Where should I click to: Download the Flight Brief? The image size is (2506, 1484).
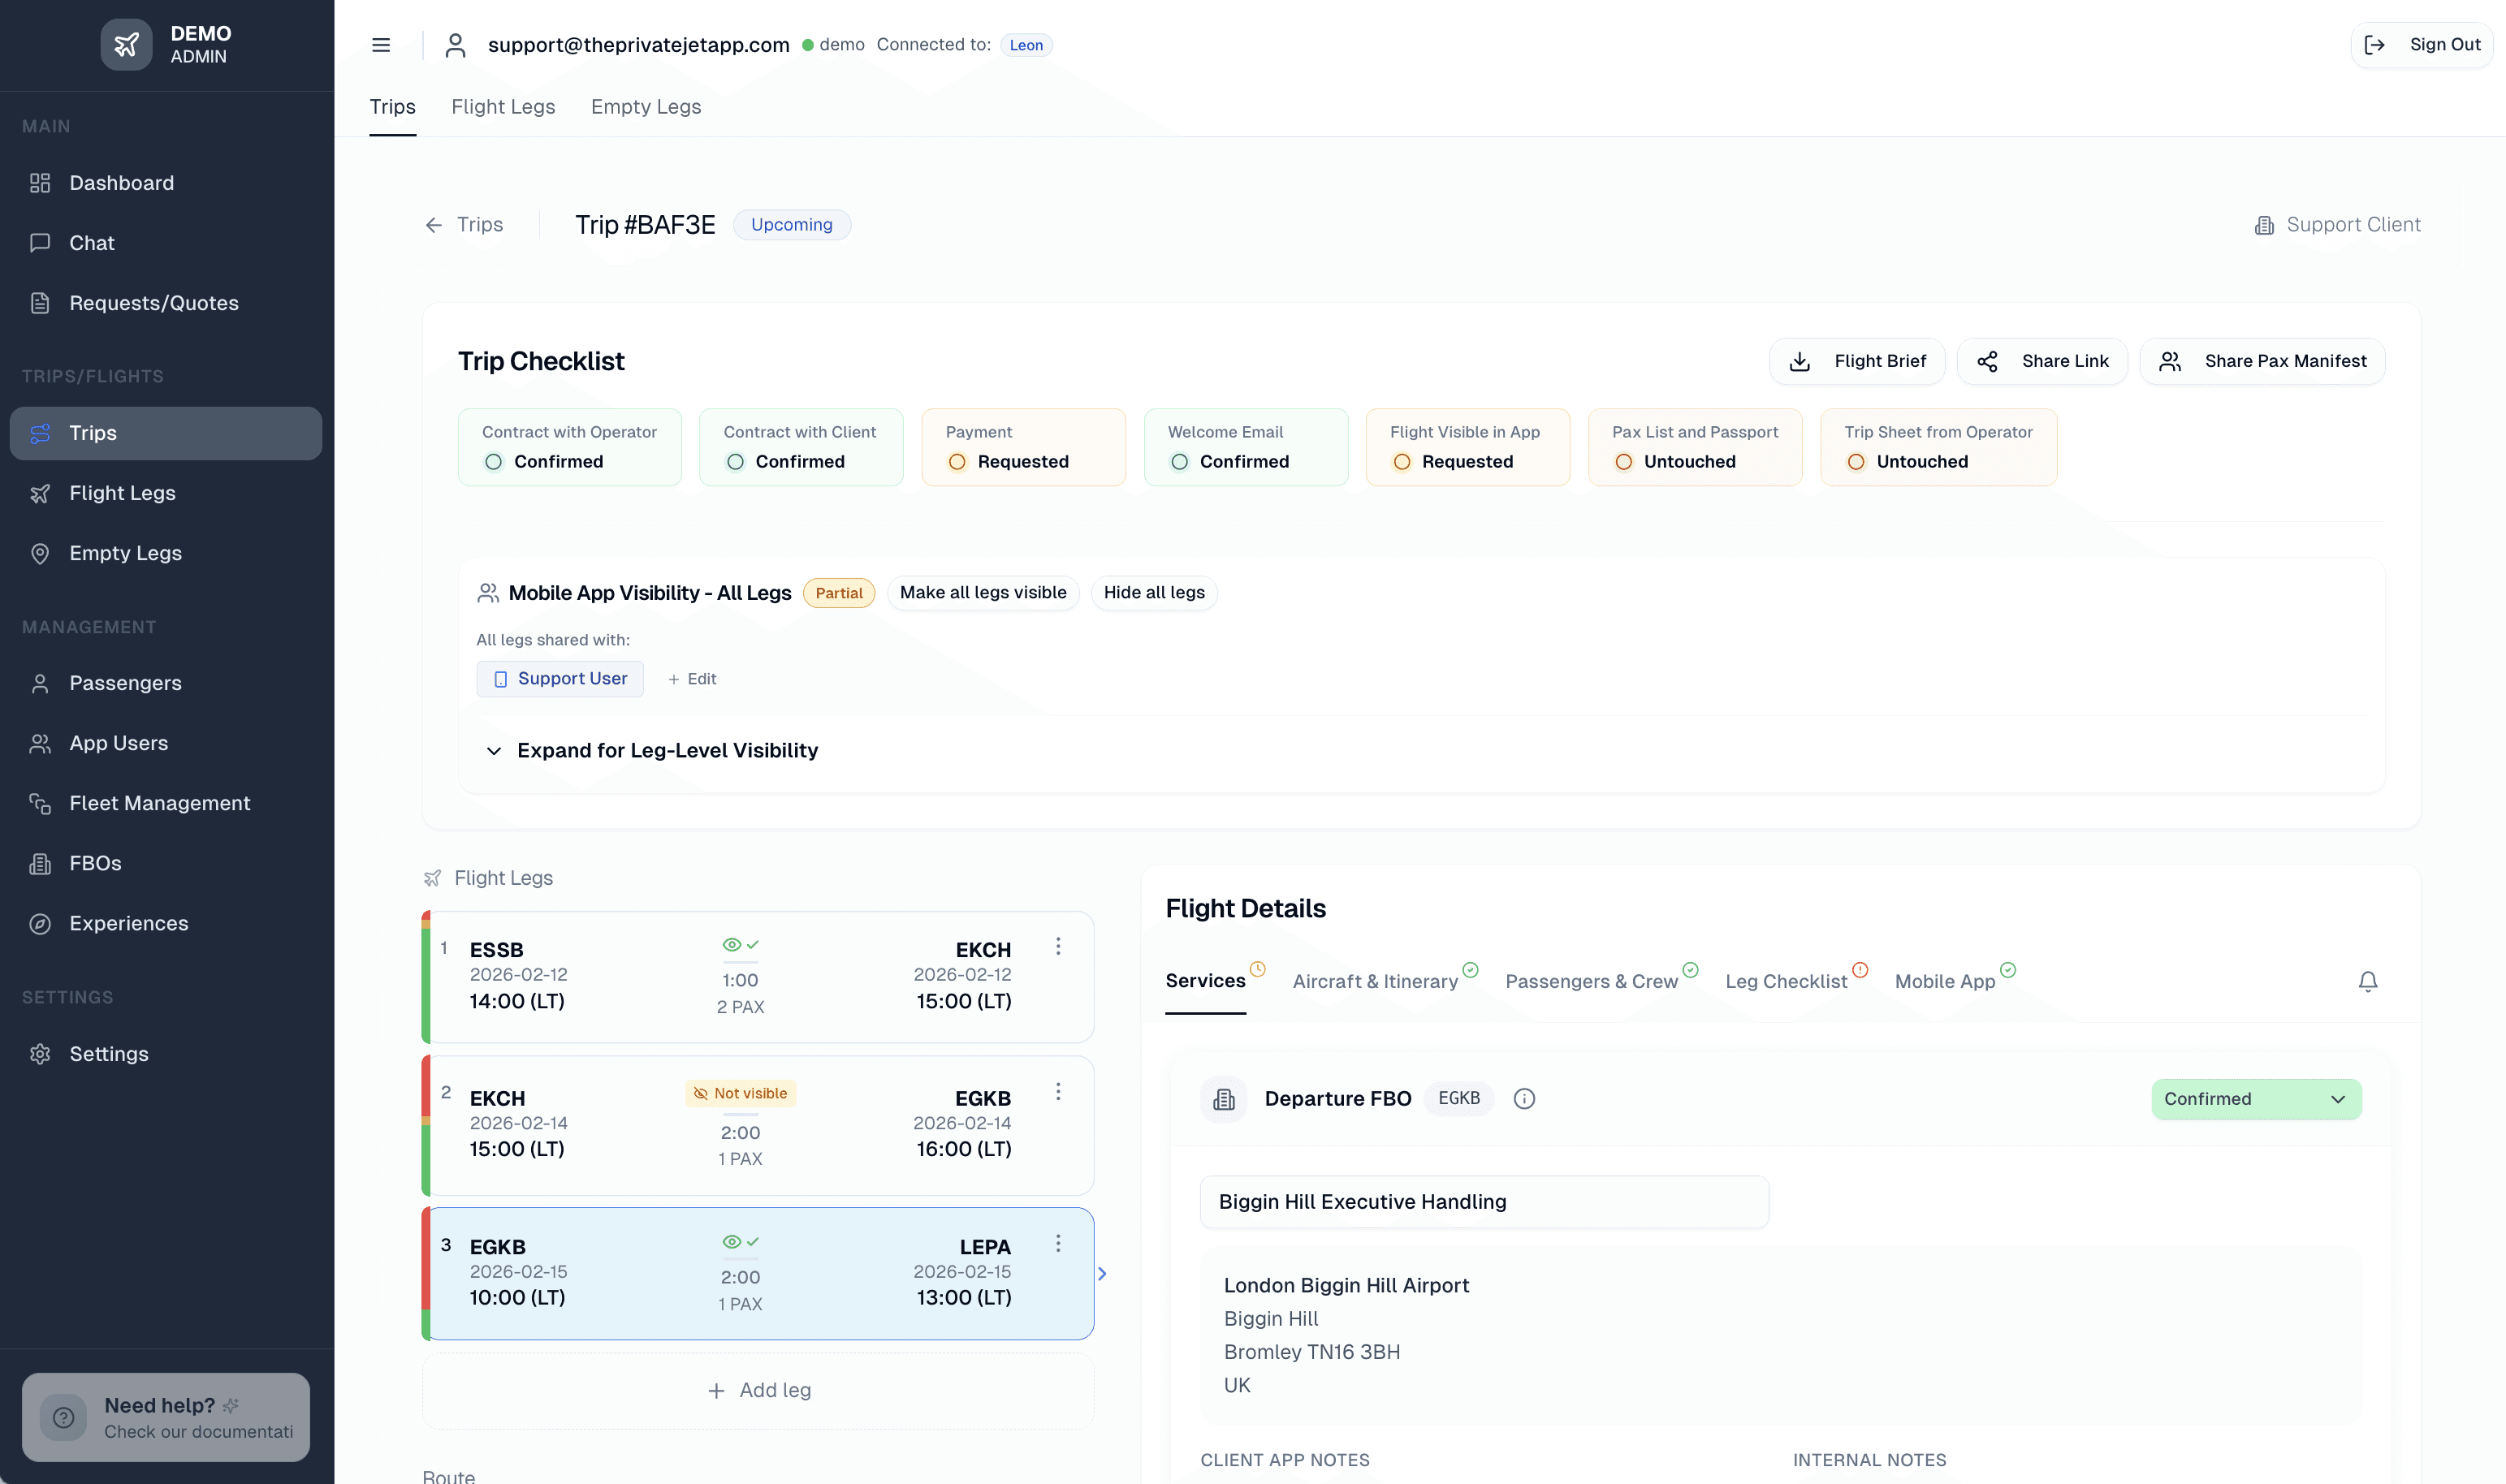click(1857, 361)
